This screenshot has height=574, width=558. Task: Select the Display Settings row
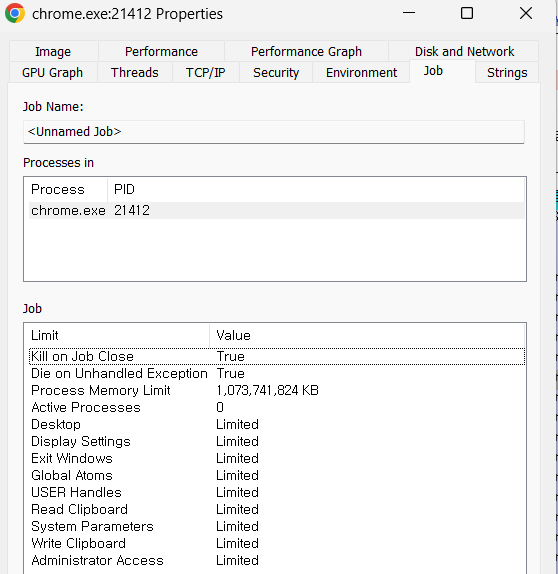tap(276, 441)
